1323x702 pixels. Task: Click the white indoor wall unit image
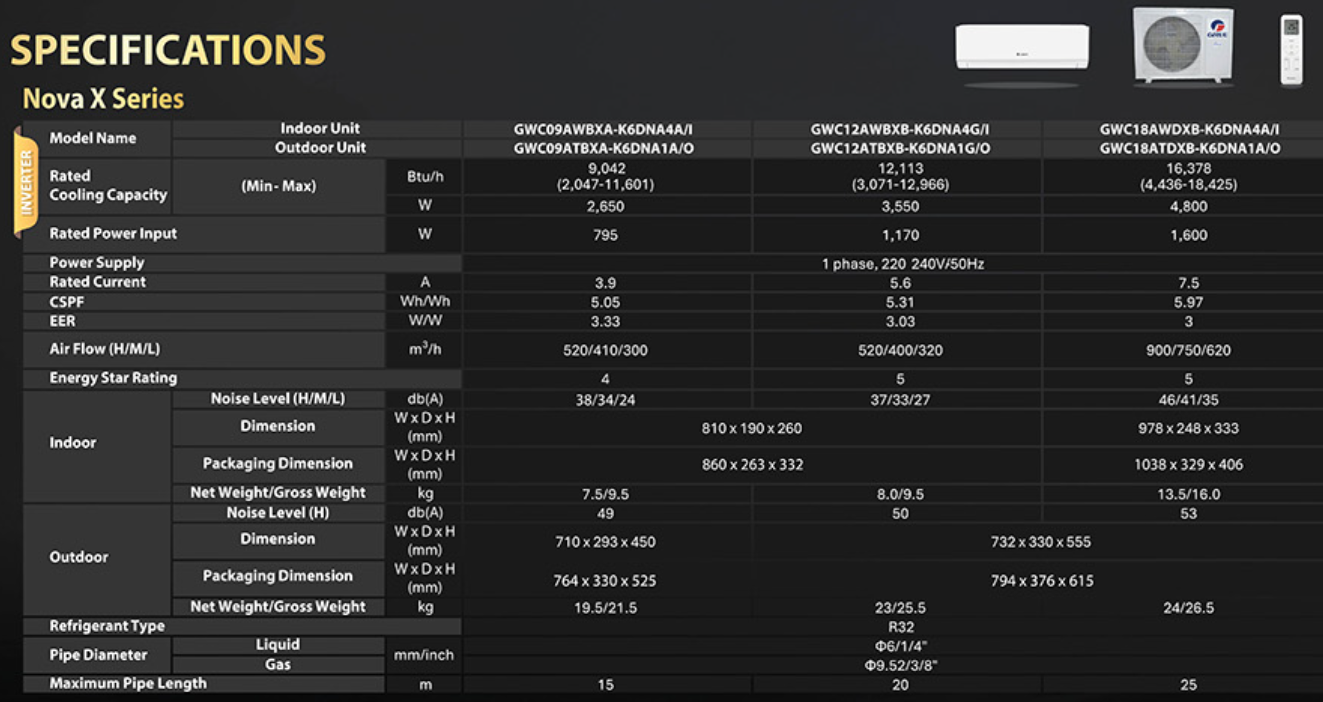pyautogui.click(x=1021, y=48)
